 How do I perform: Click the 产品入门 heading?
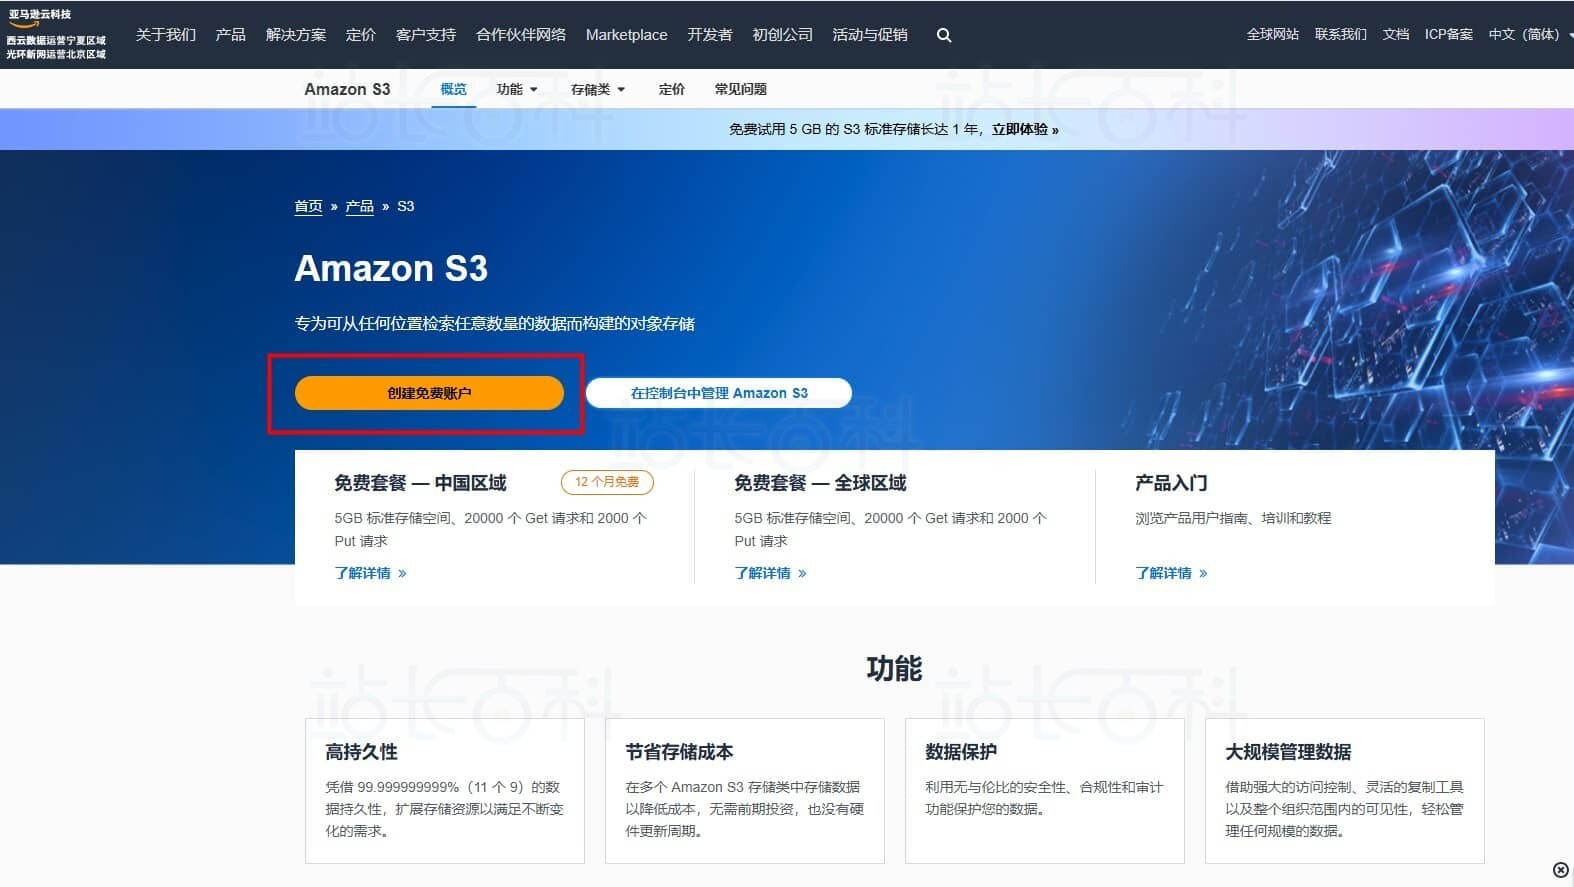coord(1171,483)
